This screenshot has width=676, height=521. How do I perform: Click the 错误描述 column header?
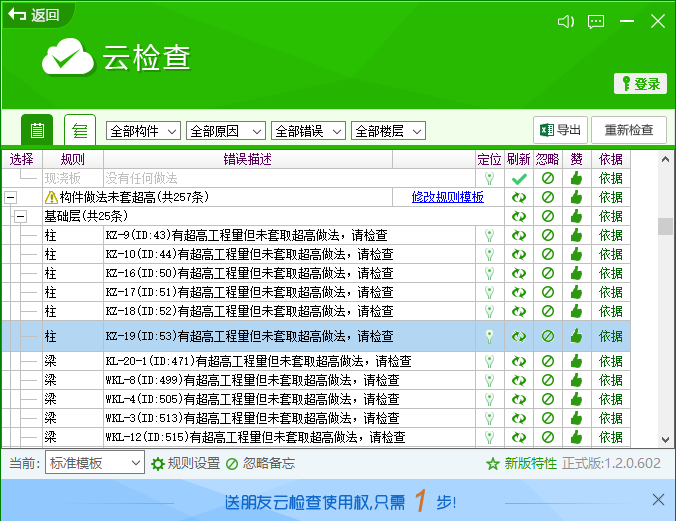(247, 160)
